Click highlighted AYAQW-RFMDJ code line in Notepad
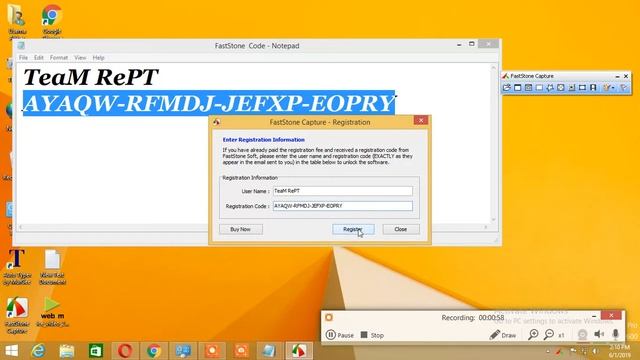Viewport: 640px width, 360px height. [209, 103]
